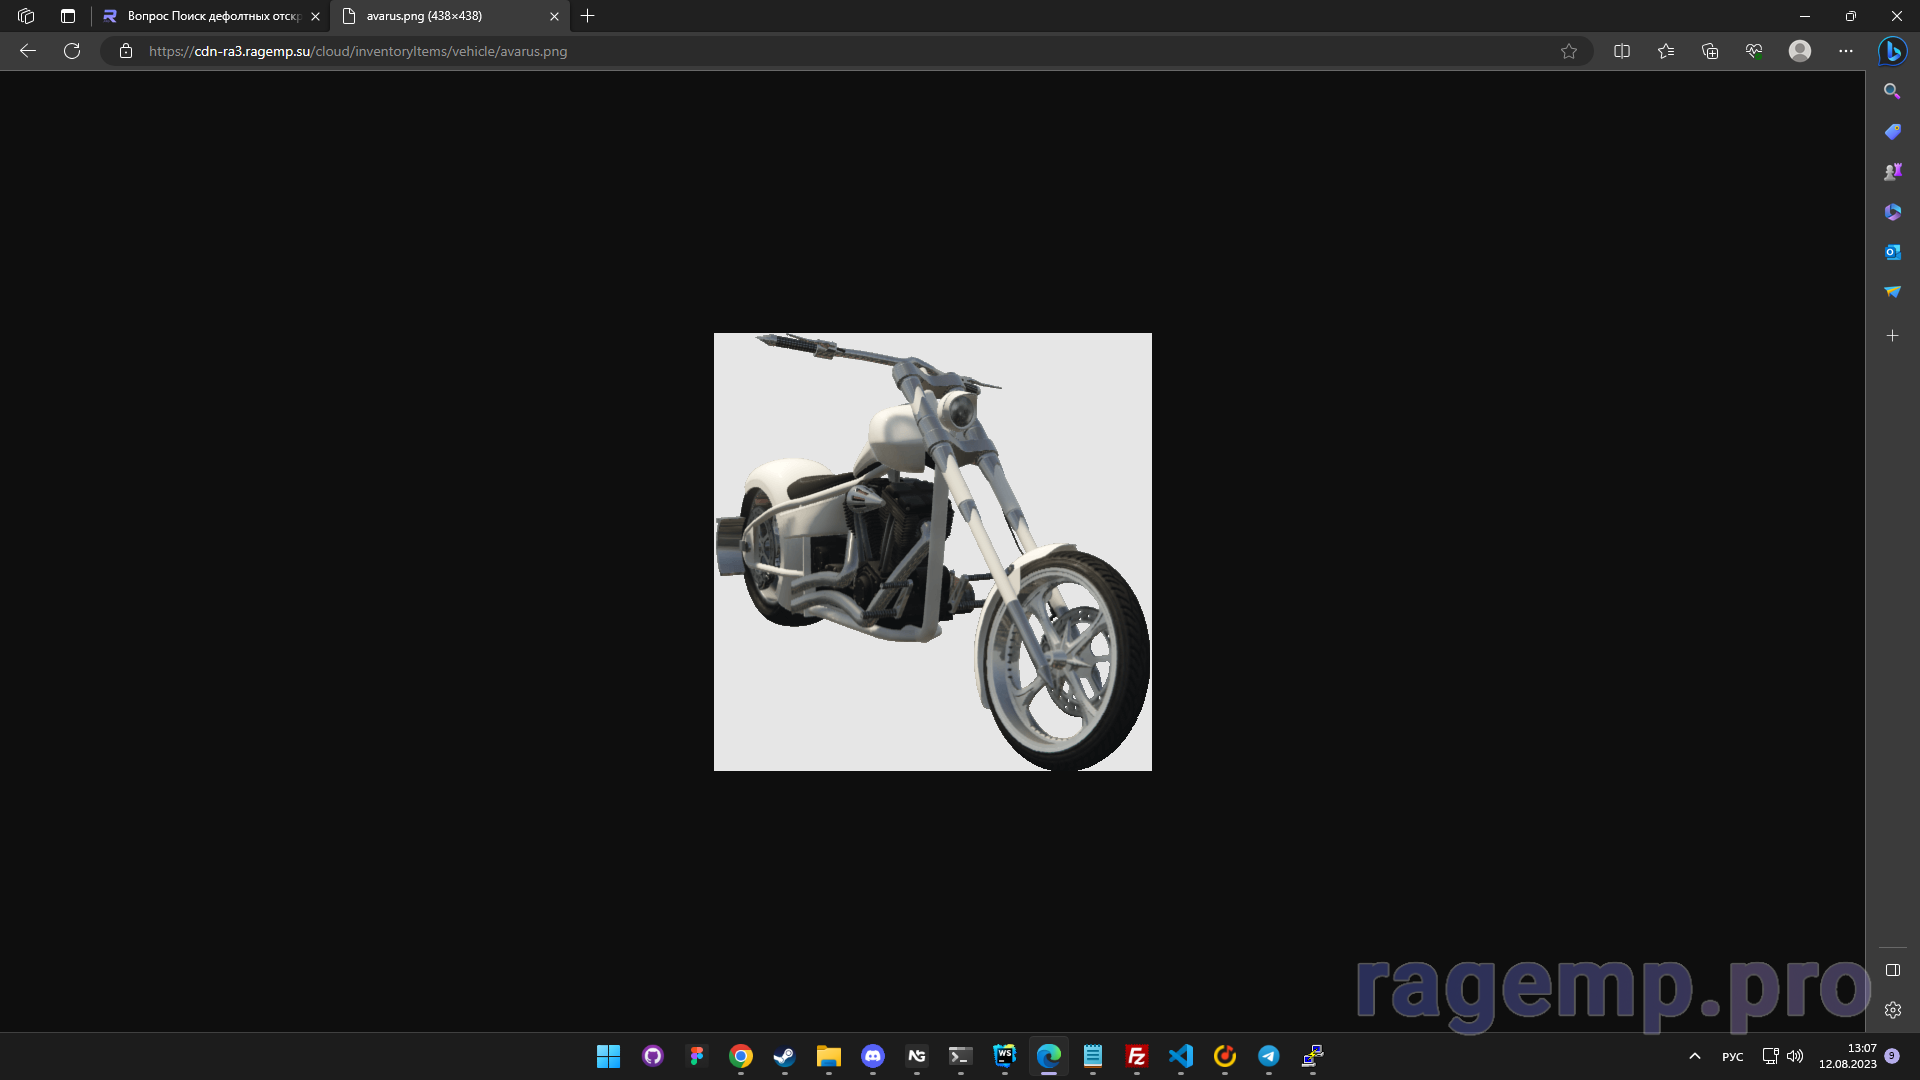Open sidebar Search icon

(x=1892, y=91)
